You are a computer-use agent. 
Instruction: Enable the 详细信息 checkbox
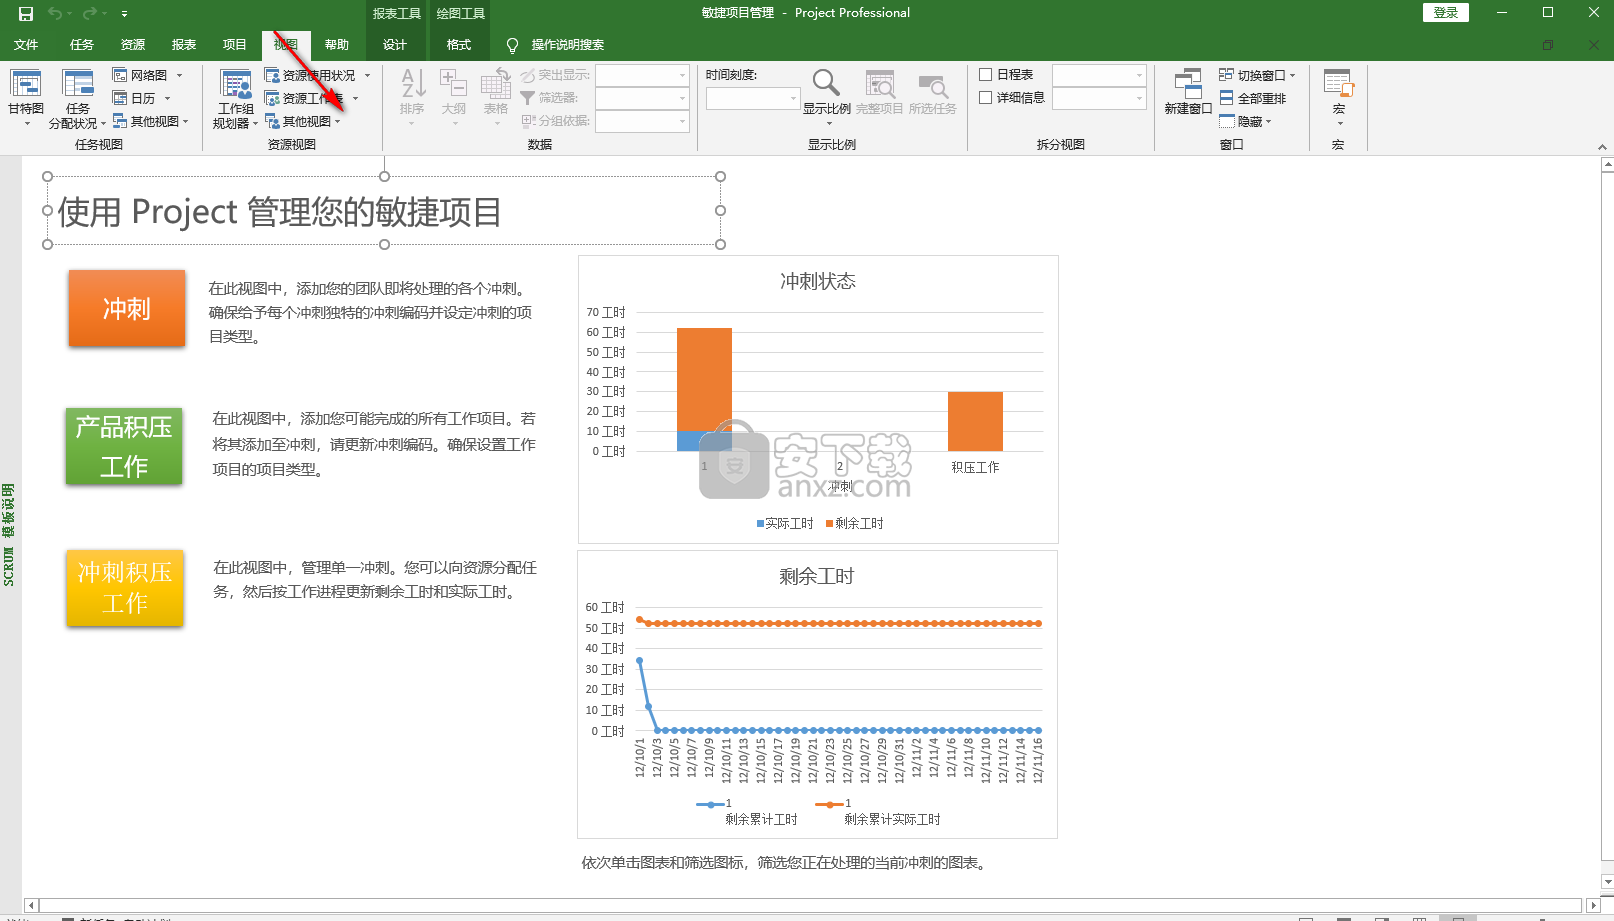[x=986, y=97]
